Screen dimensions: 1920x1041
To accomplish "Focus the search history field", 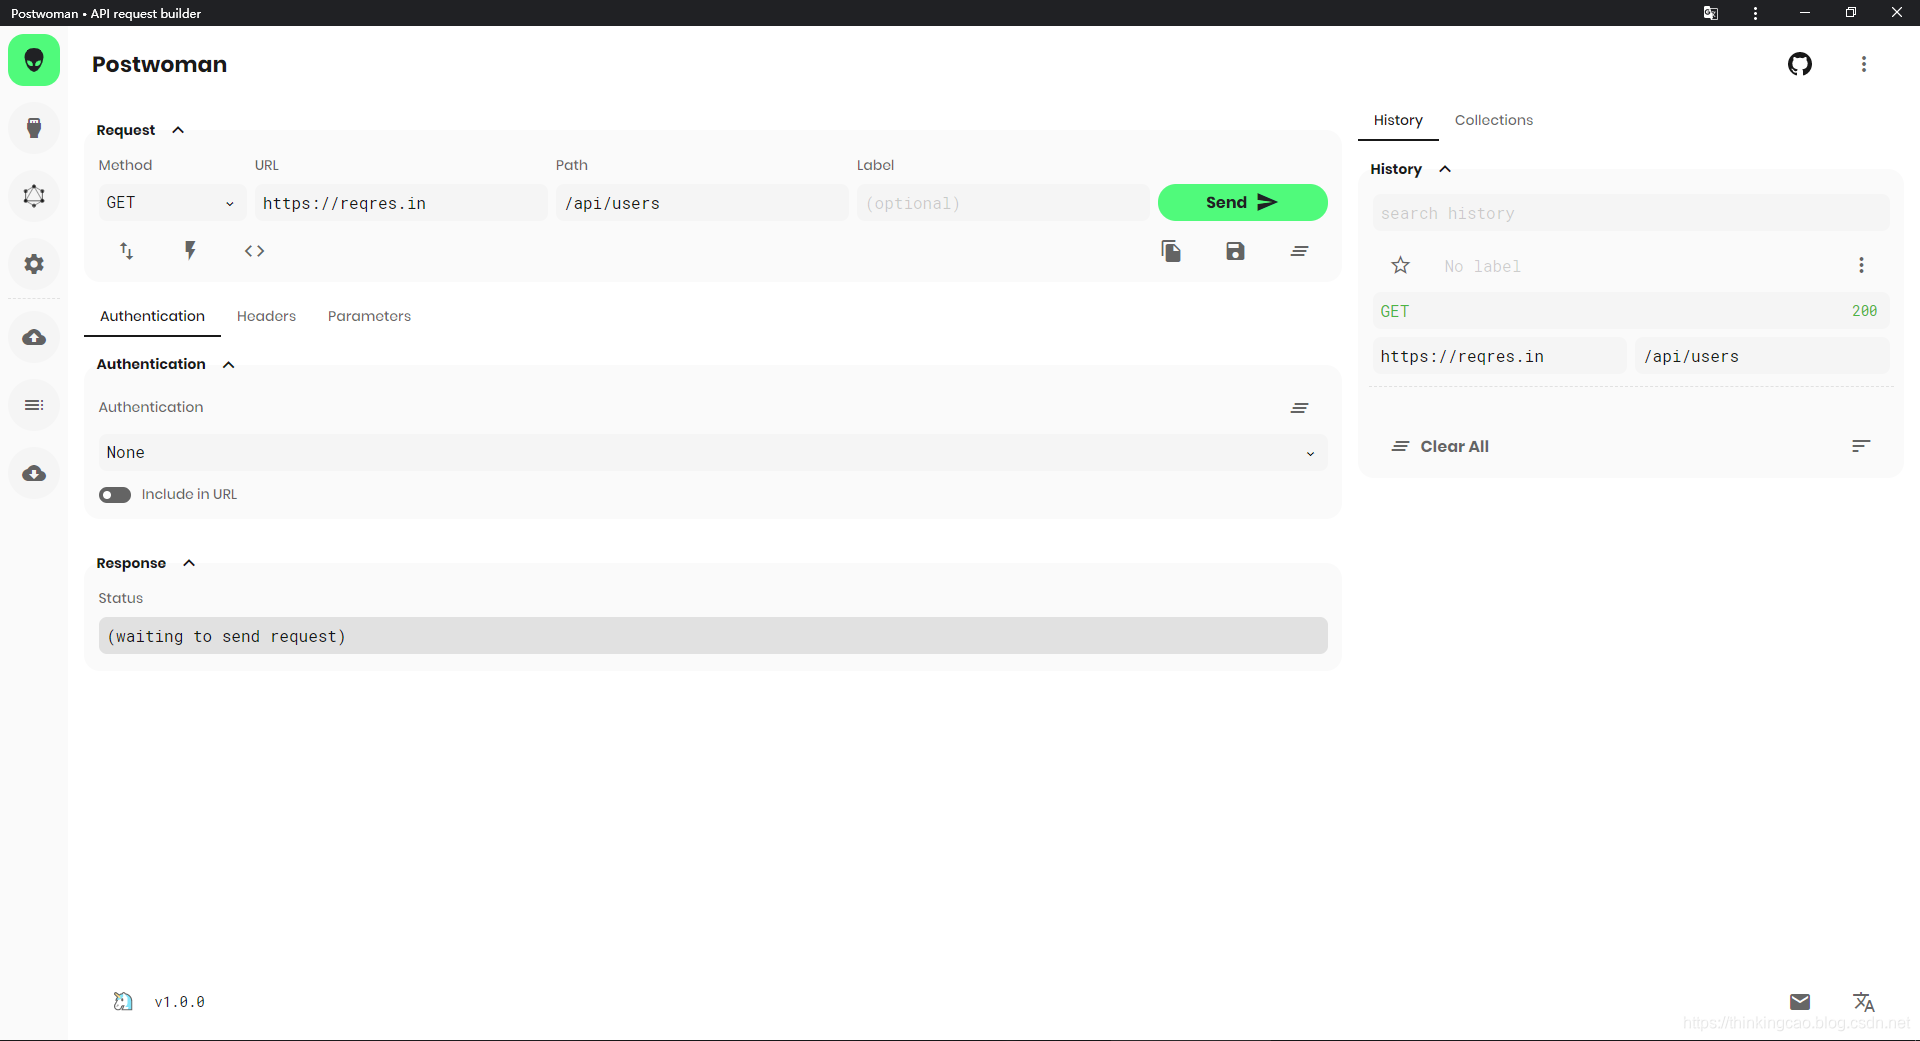I will pyautogui.click(x=1631, y=213).
